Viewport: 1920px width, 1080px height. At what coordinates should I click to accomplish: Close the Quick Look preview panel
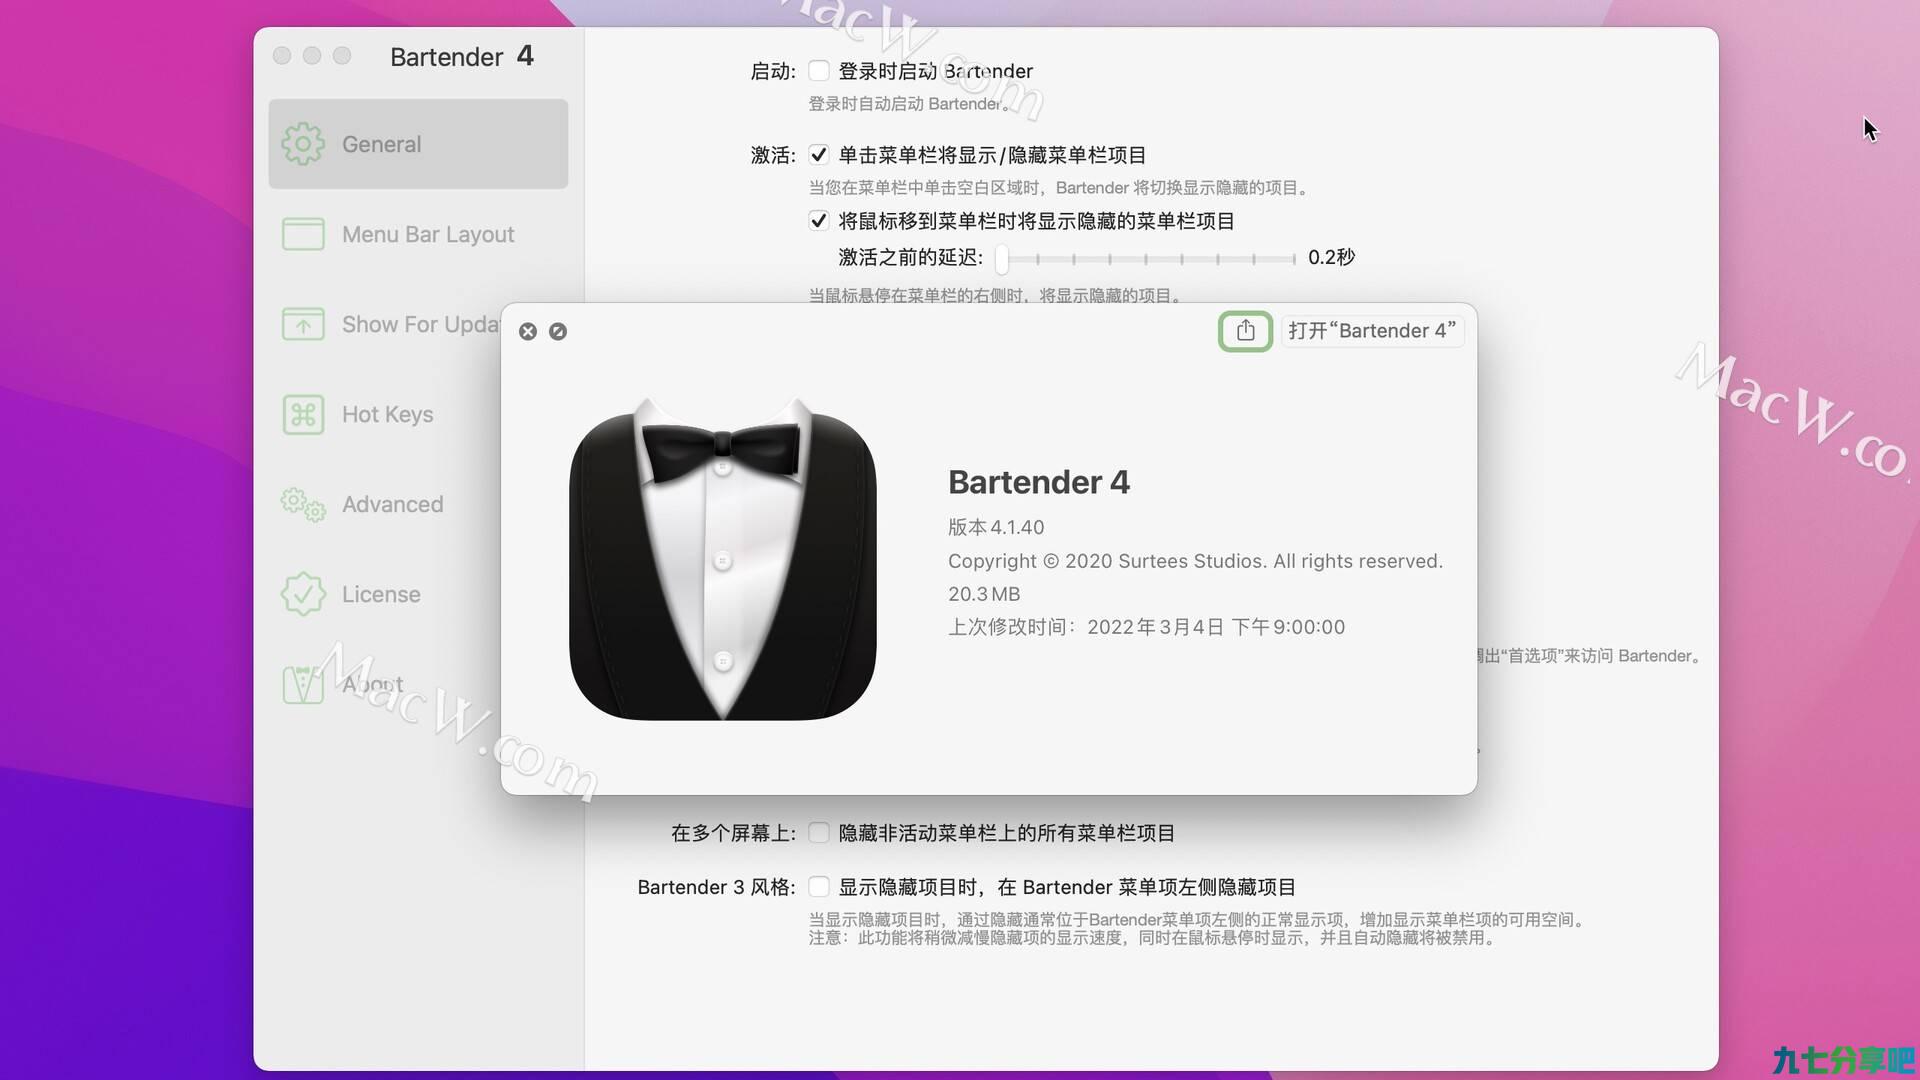(x=528, y=331)
